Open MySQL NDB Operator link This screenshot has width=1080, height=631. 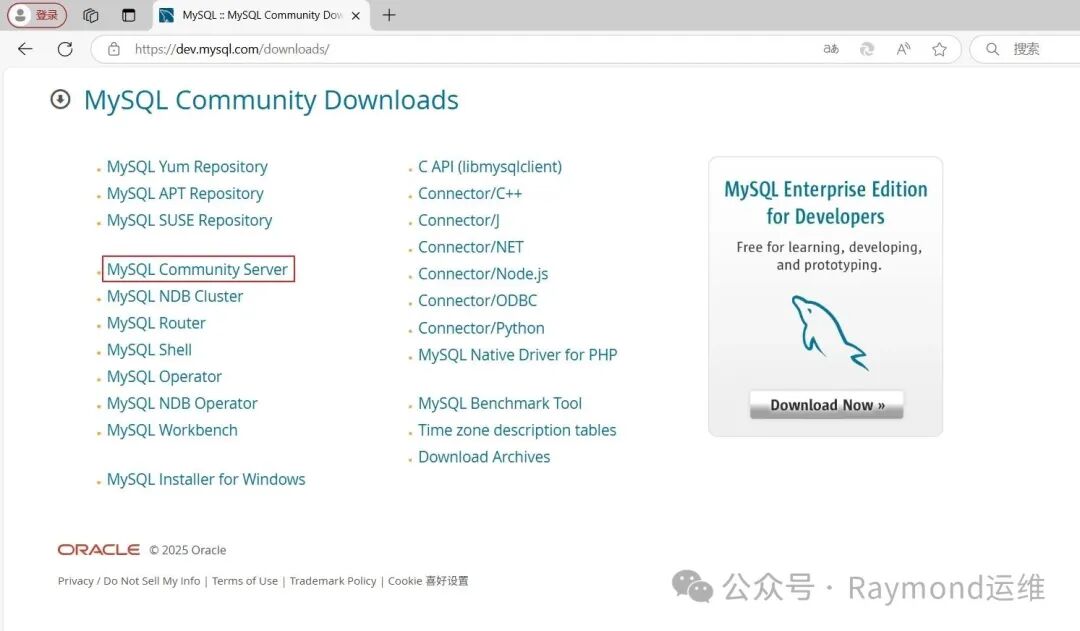click(x=183, y=404)
